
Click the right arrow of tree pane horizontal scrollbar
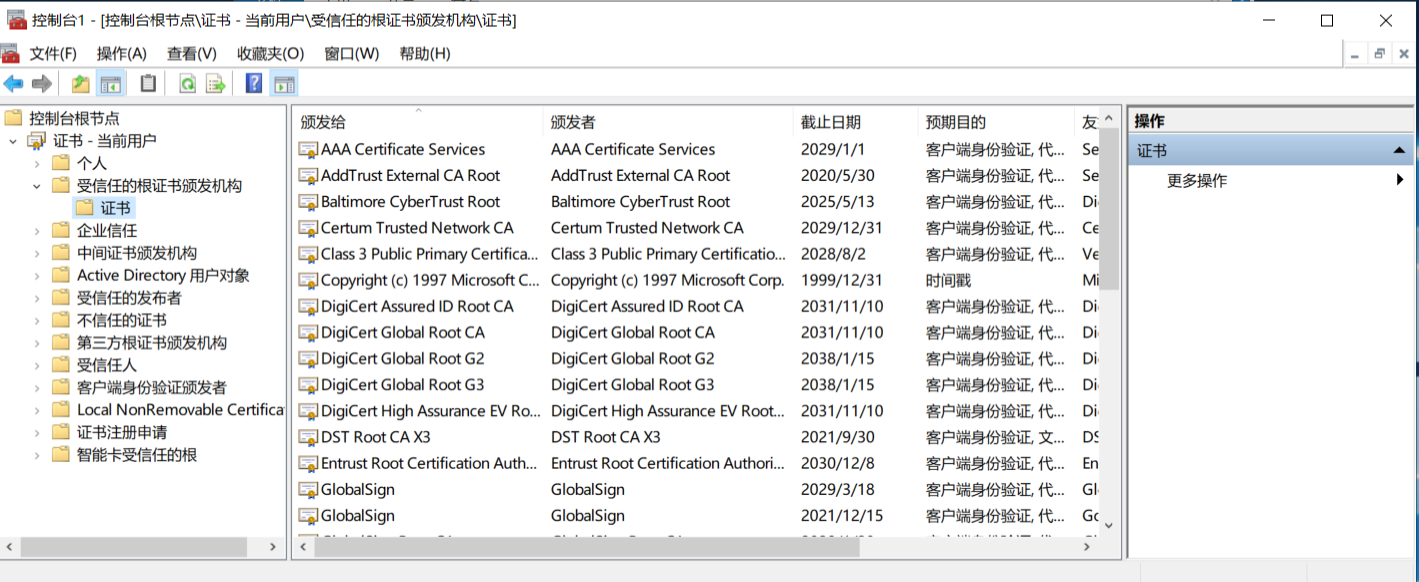point(275,547)
